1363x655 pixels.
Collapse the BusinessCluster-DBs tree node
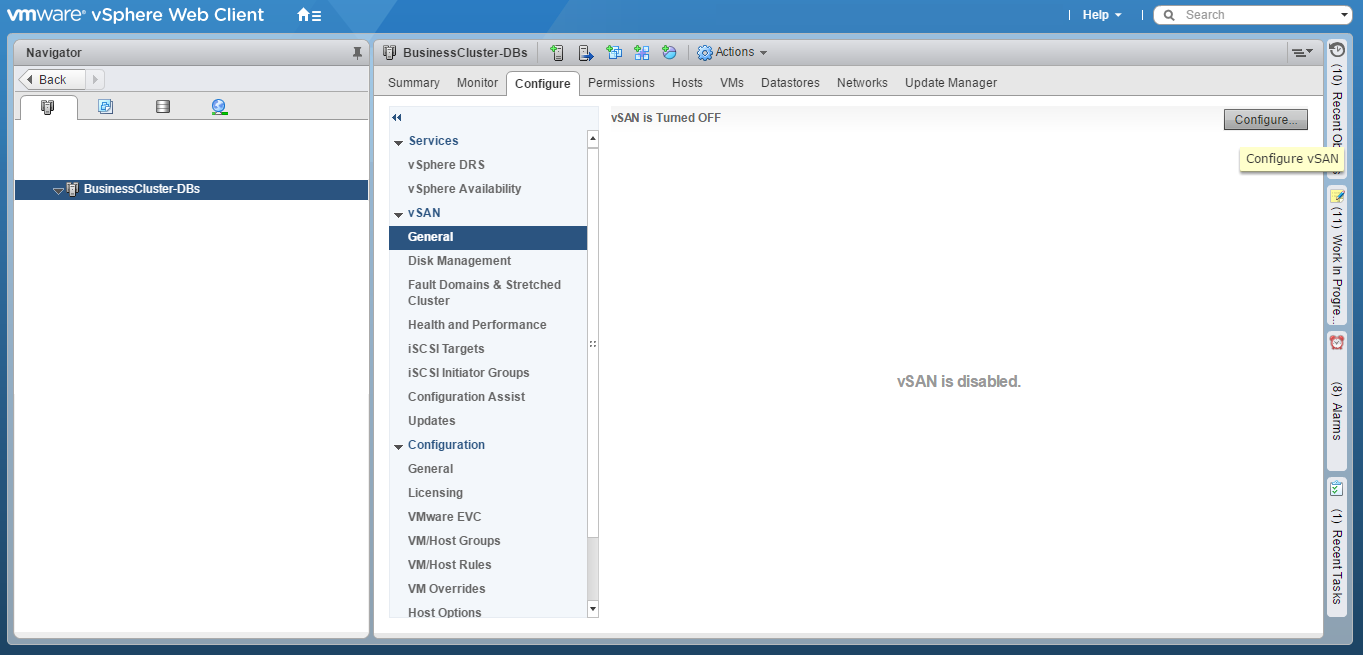58,190
